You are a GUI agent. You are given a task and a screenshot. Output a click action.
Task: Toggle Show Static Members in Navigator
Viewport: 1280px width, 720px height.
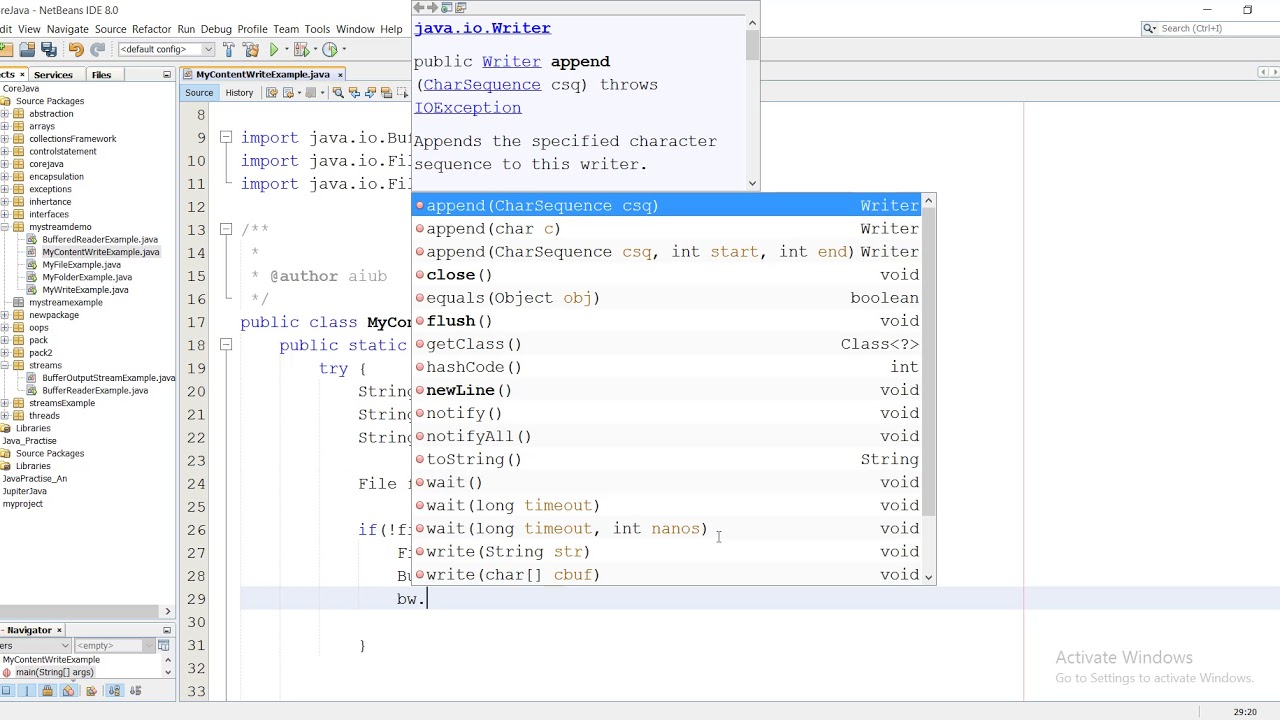click(x=27, y=691)
